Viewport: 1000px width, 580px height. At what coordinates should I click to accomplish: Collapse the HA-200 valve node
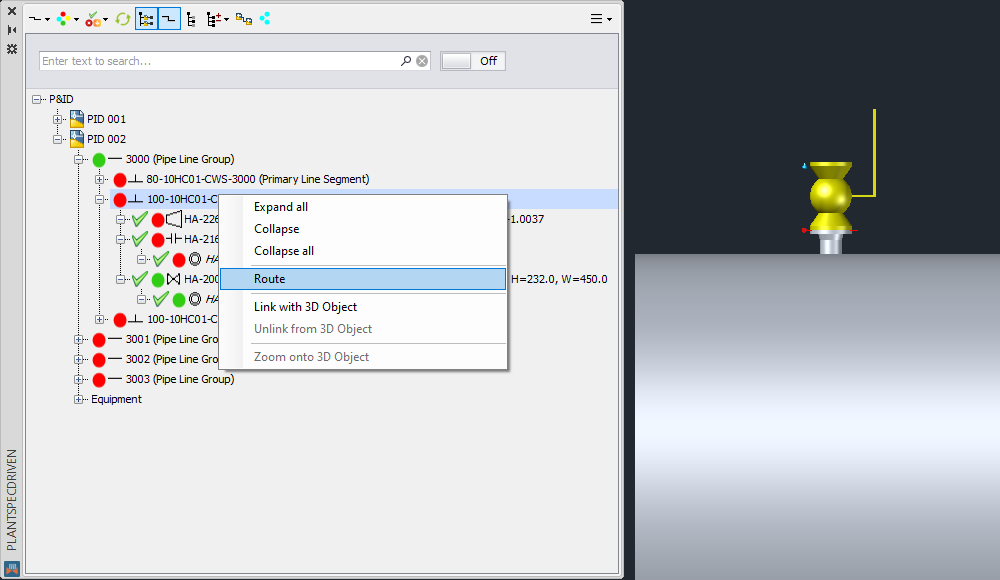tap(121, 279)
